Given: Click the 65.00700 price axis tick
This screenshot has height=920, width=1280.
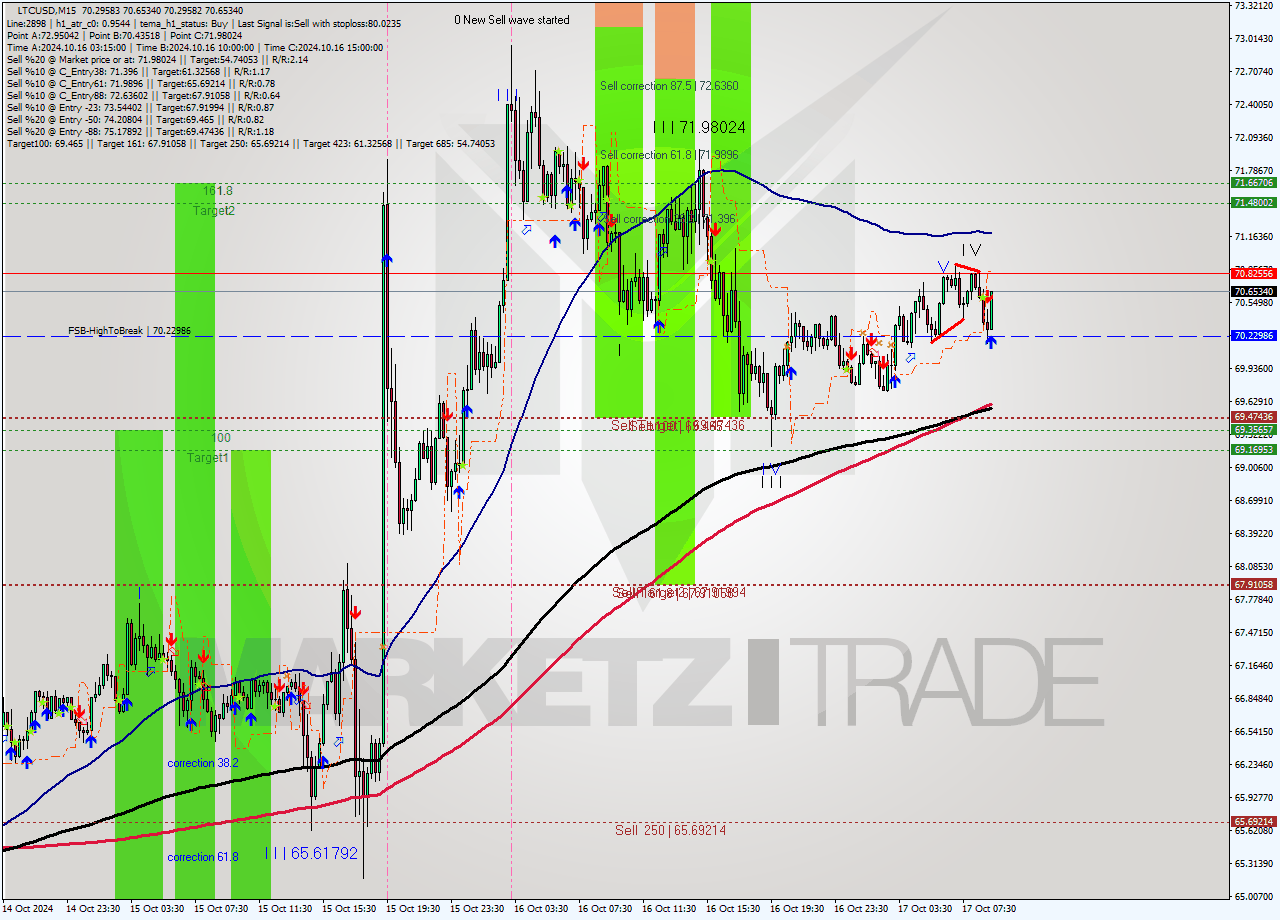Looking at the screenshot, I should pyautogui.click(x=1254, y=896).
